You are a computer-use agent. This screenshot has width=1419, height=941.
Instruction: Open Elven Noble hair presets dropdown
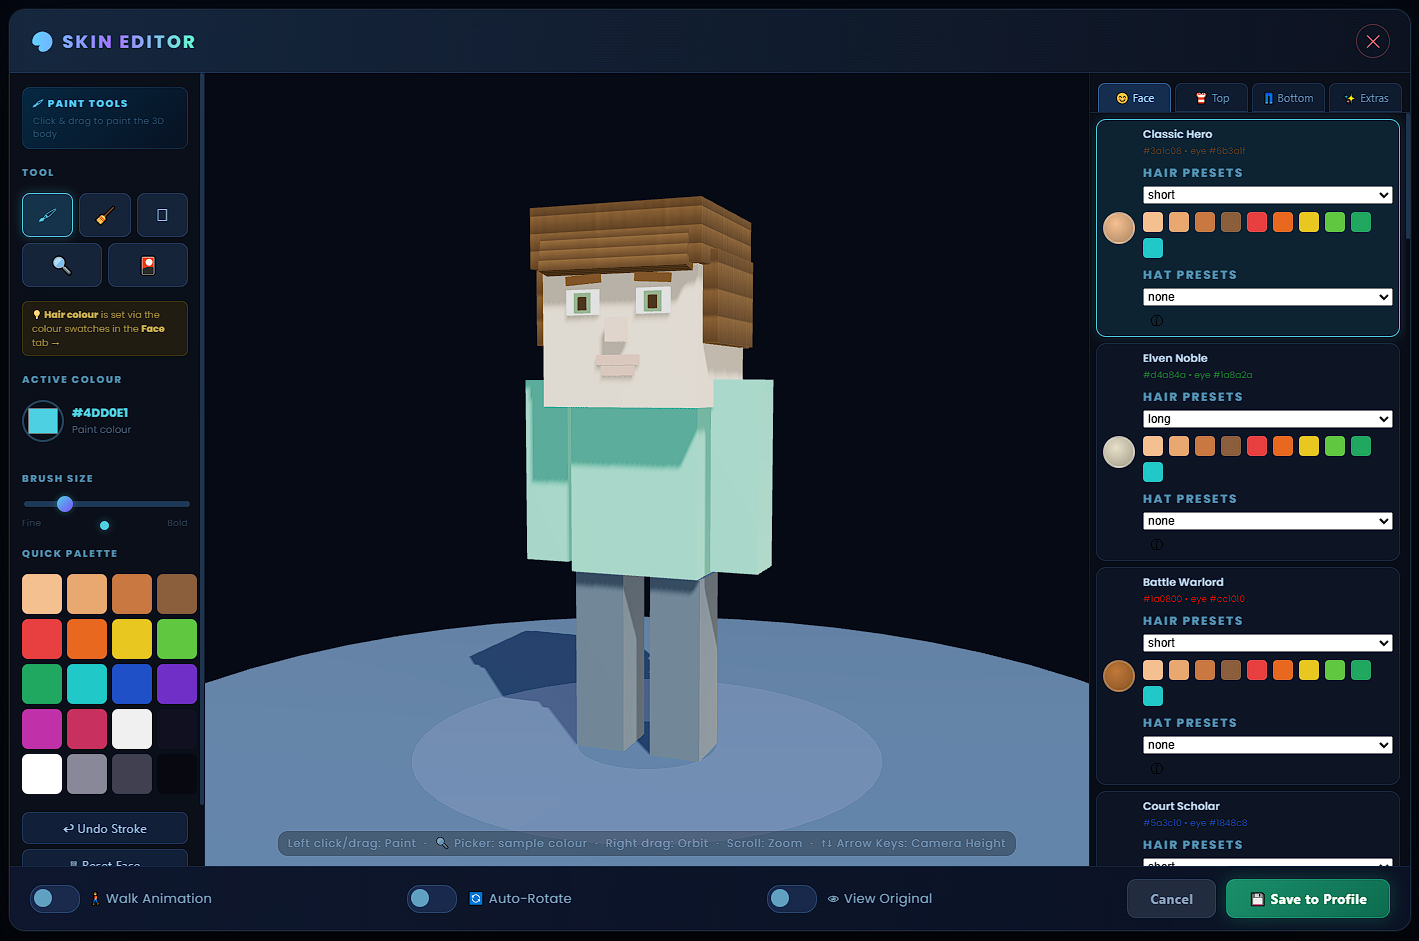pyautogui.click(x=1268, y=419)
